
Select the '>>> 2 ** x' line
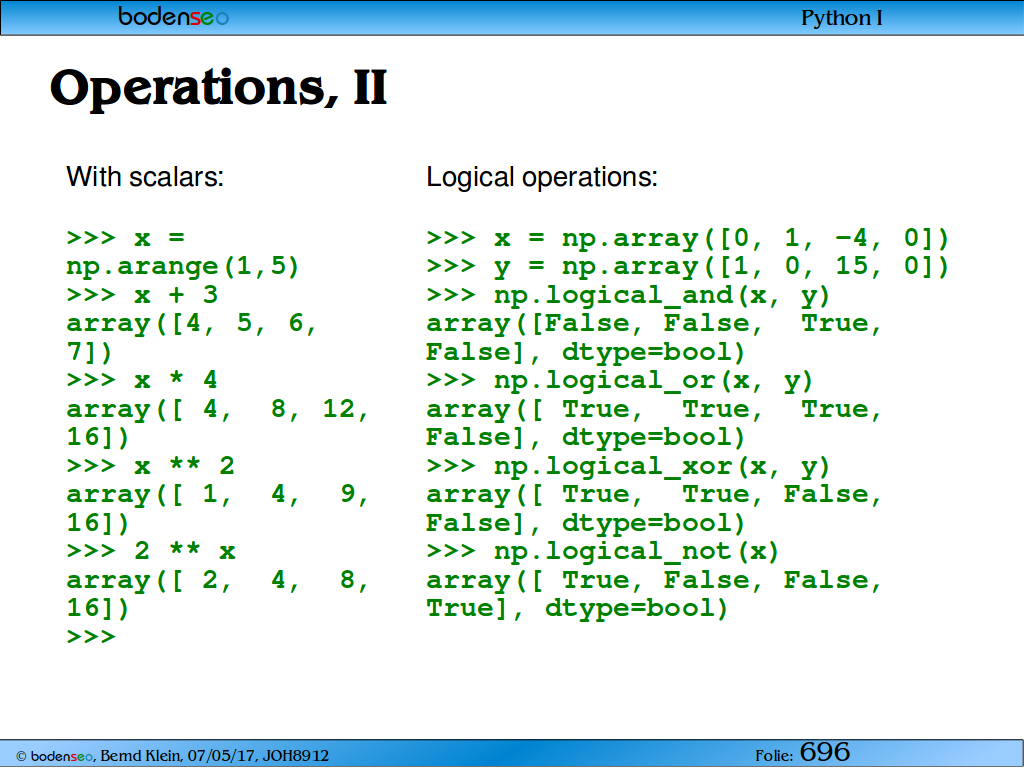click(151, 551)
